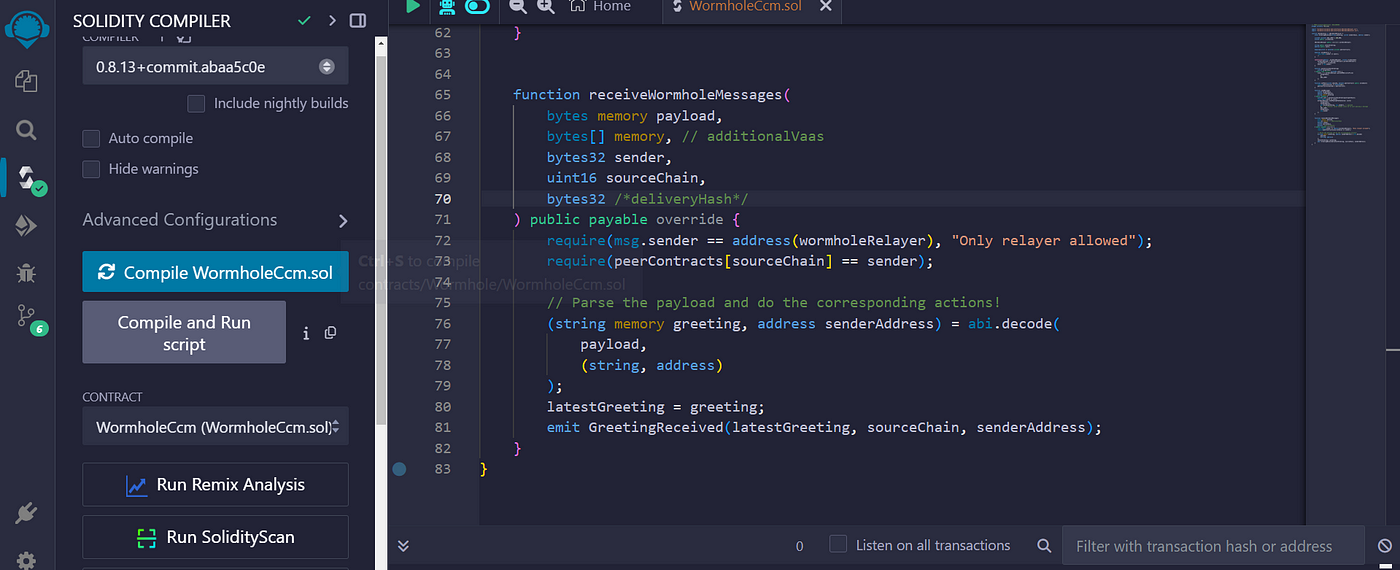Click the clear terminal icon
1400x570 pixels.
1384,546
